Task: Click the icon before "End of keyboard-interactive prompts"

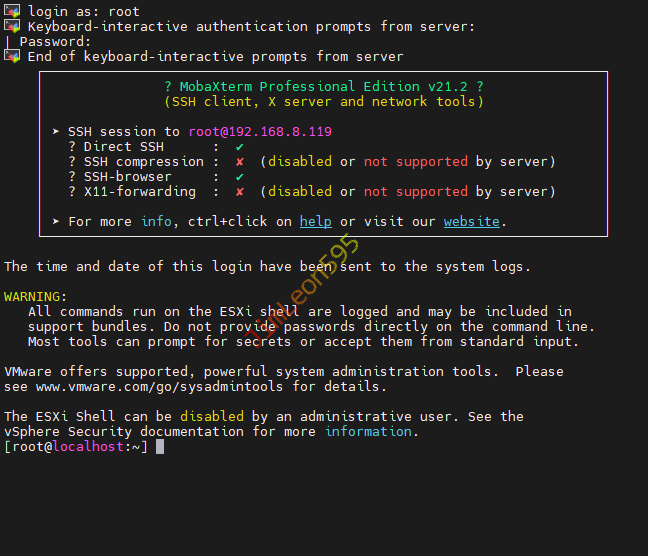Action: tap(12, 56)
